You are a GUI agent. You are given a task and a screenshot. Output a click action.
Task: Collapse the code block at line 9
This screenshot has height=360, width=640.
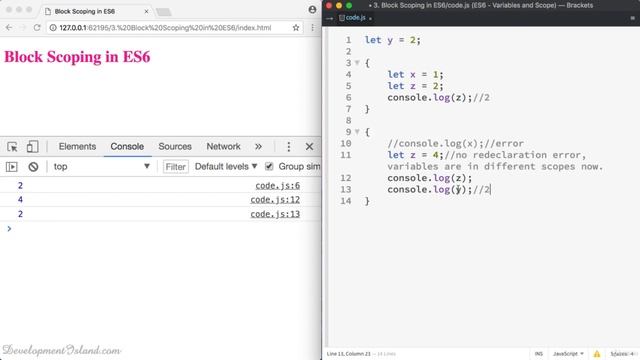[357, 132]
